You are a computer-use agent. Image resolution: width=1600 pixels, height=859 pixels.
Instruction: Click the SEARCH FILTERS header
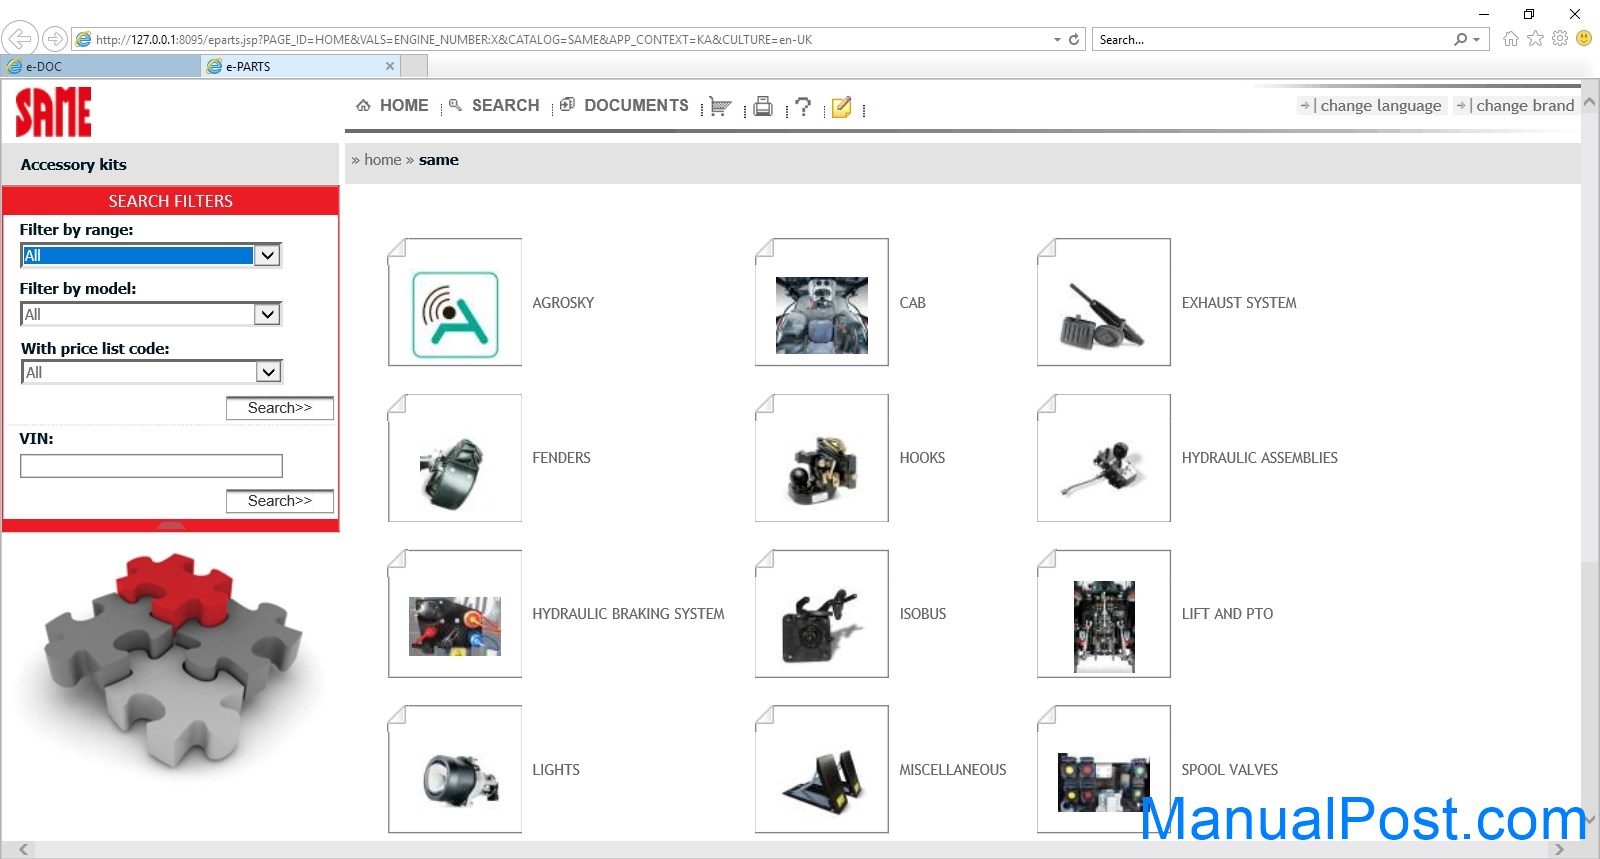click(171, 201)
